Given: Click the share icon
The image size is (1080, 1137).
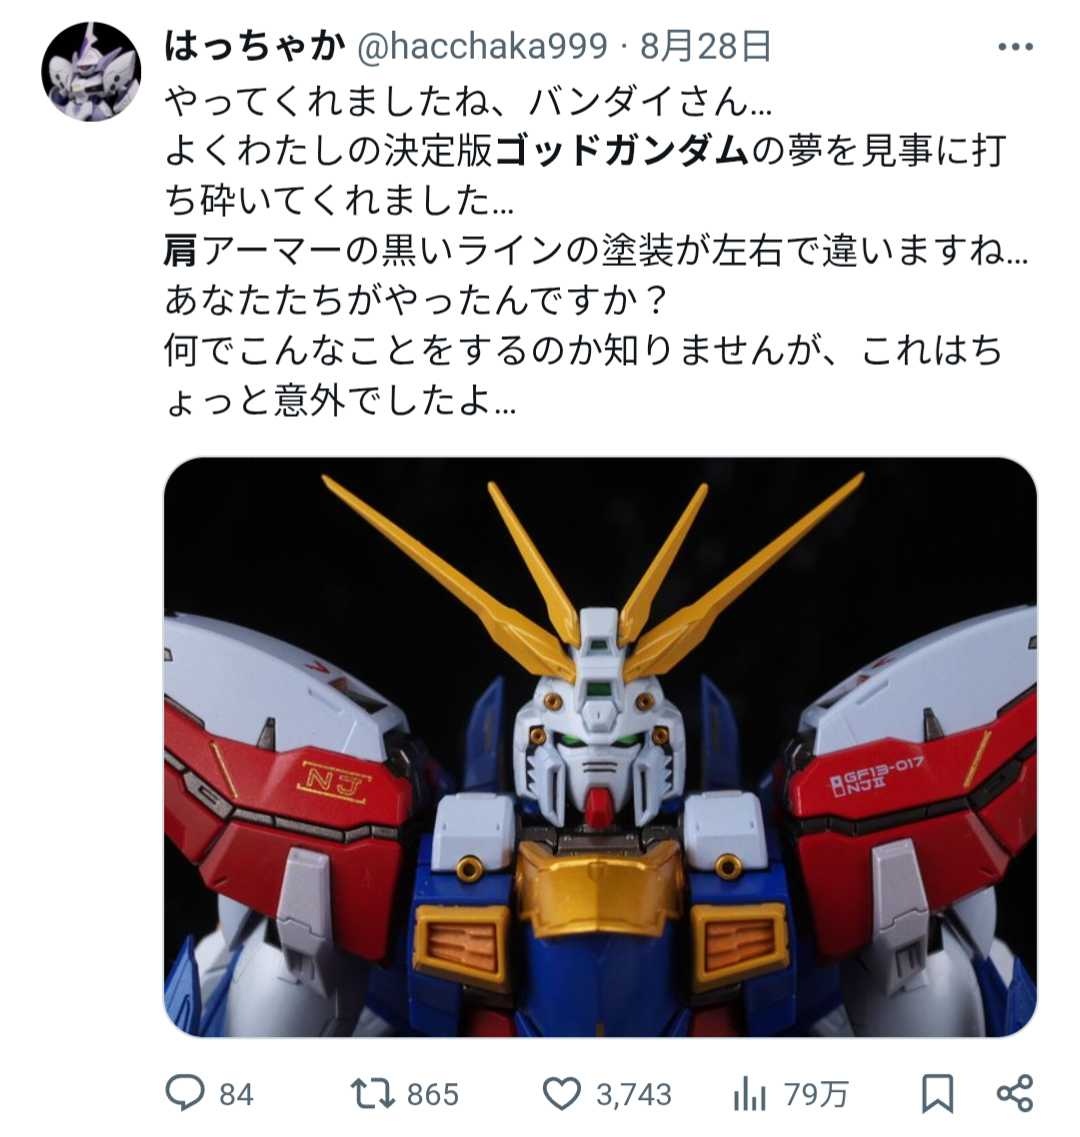Looking at the screenshot, I should 1015,1093.
